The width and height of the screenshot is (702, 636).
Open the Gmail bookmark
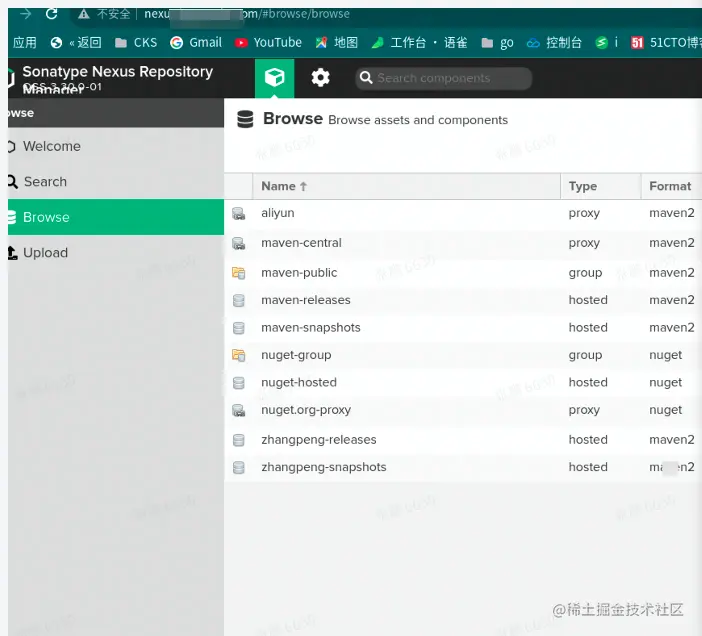tap(196, 43)
